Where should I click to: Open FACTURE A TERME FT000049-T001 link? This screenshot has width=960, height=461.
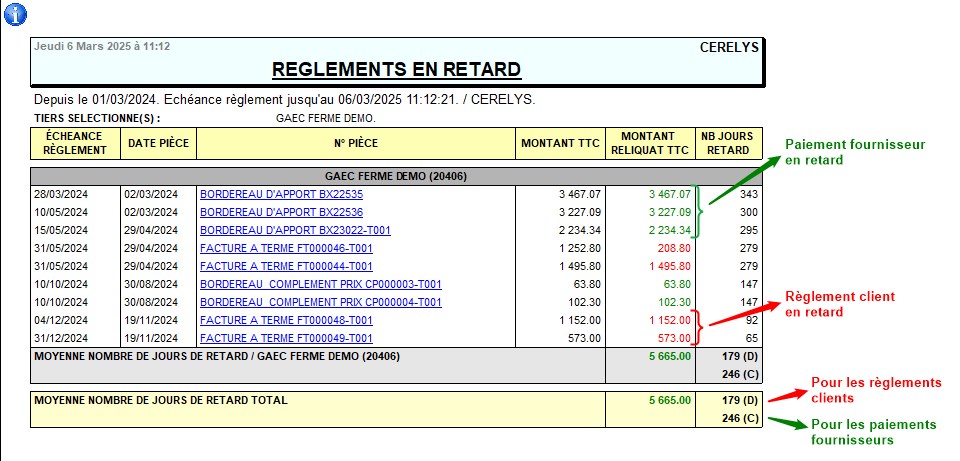[286, 338]
